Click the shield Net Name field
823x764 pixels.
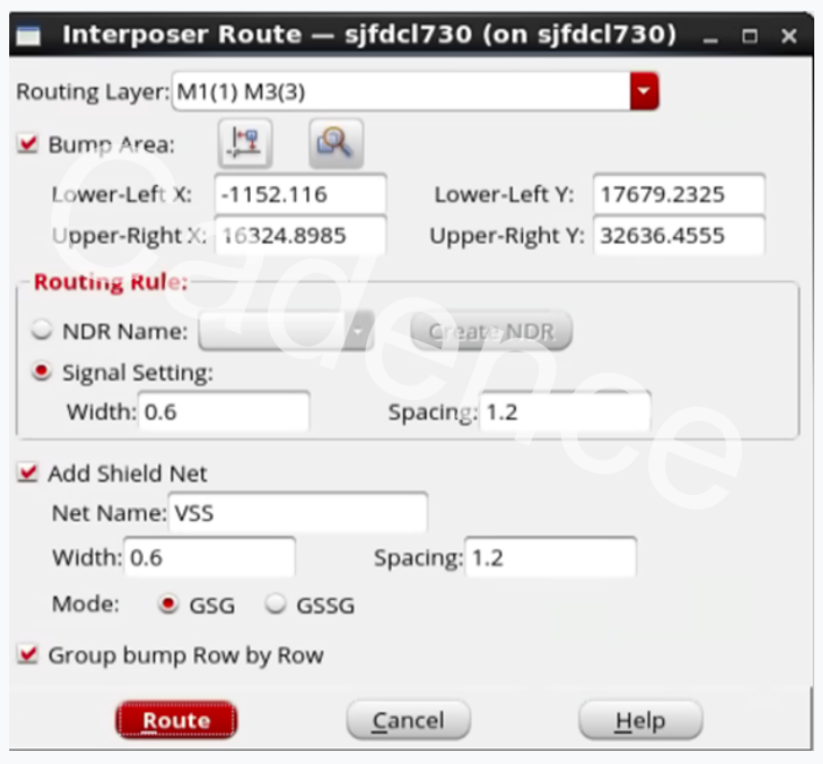click(298, 514)
